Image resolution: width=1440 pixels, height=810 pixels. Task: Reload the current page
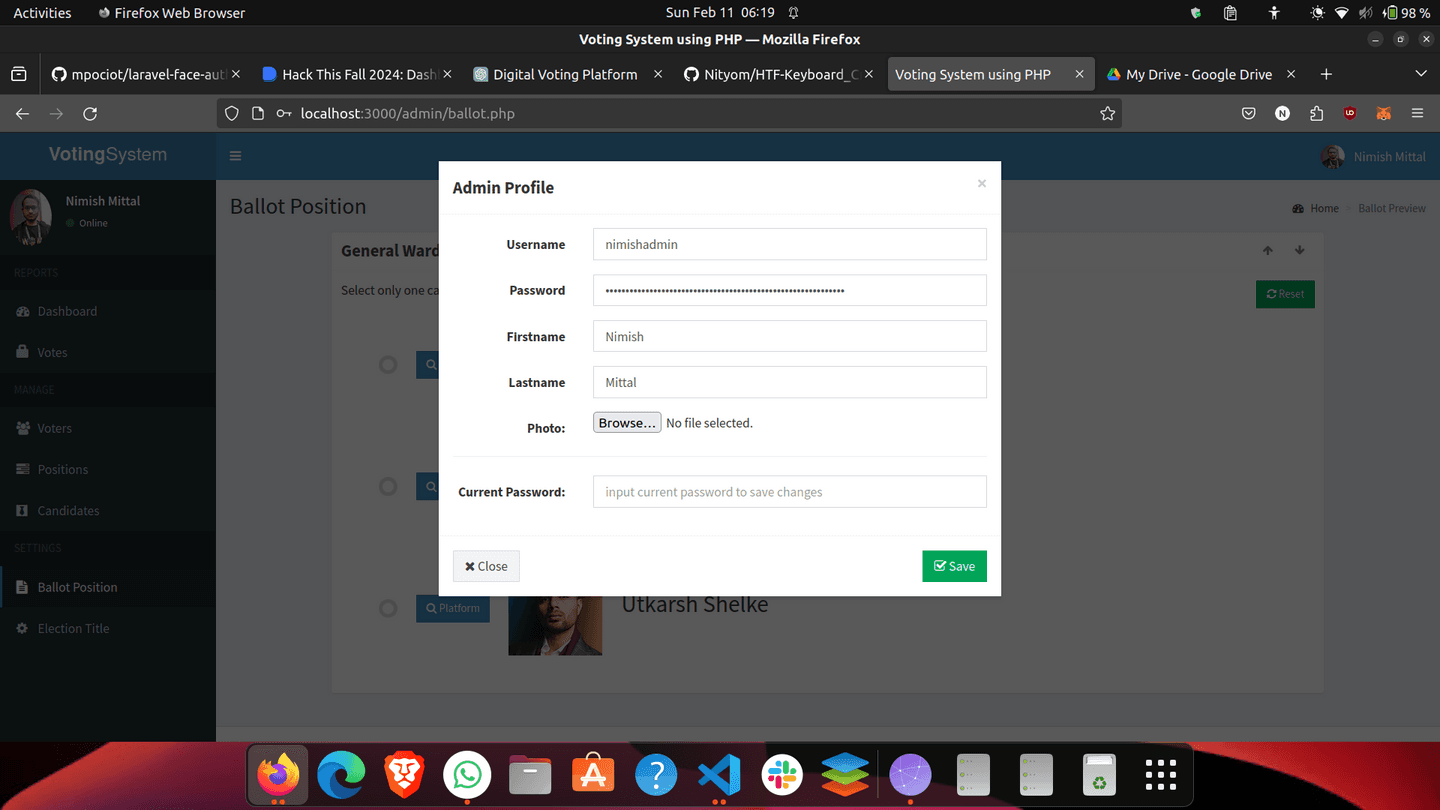coord(90,114)
